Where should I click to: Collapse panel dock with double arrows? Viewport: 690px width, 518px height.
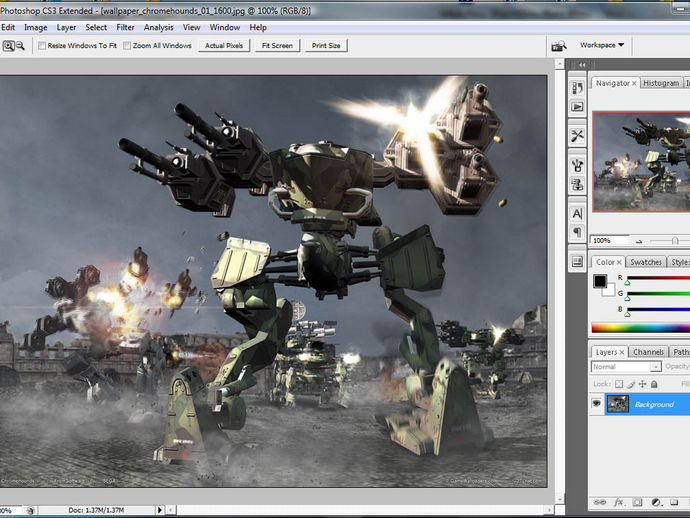click(582, 65)
